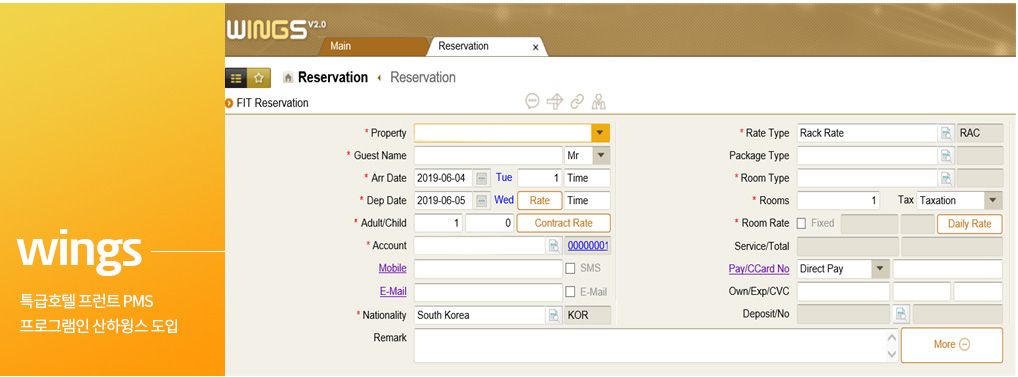
Task: Click the Package Type input field
Action: click(x=867, y=156)
